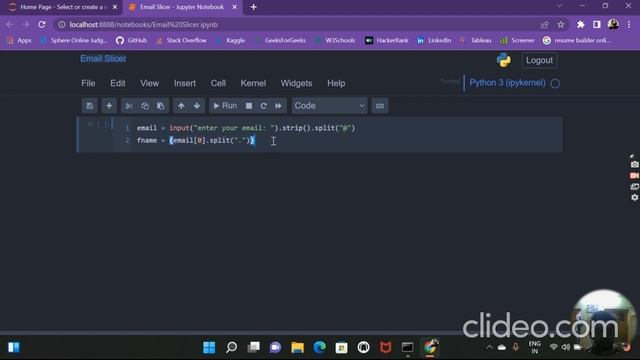Open W3Schools bookmark
Image resolution: width=640 pixels, height=360 pixels.
coord(335,40)
